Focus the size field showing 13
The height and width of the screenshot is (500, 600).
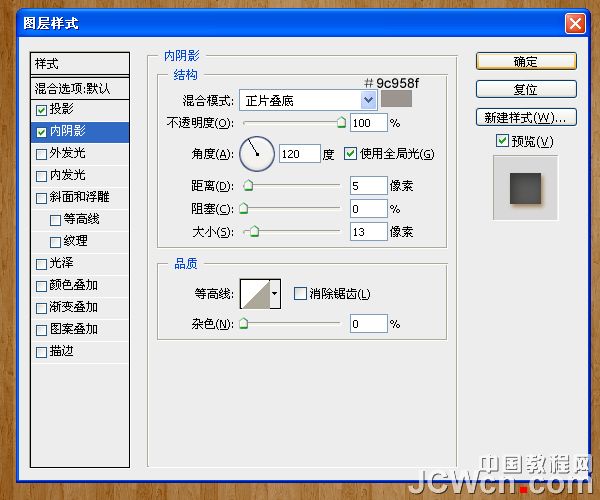(369, 231)
